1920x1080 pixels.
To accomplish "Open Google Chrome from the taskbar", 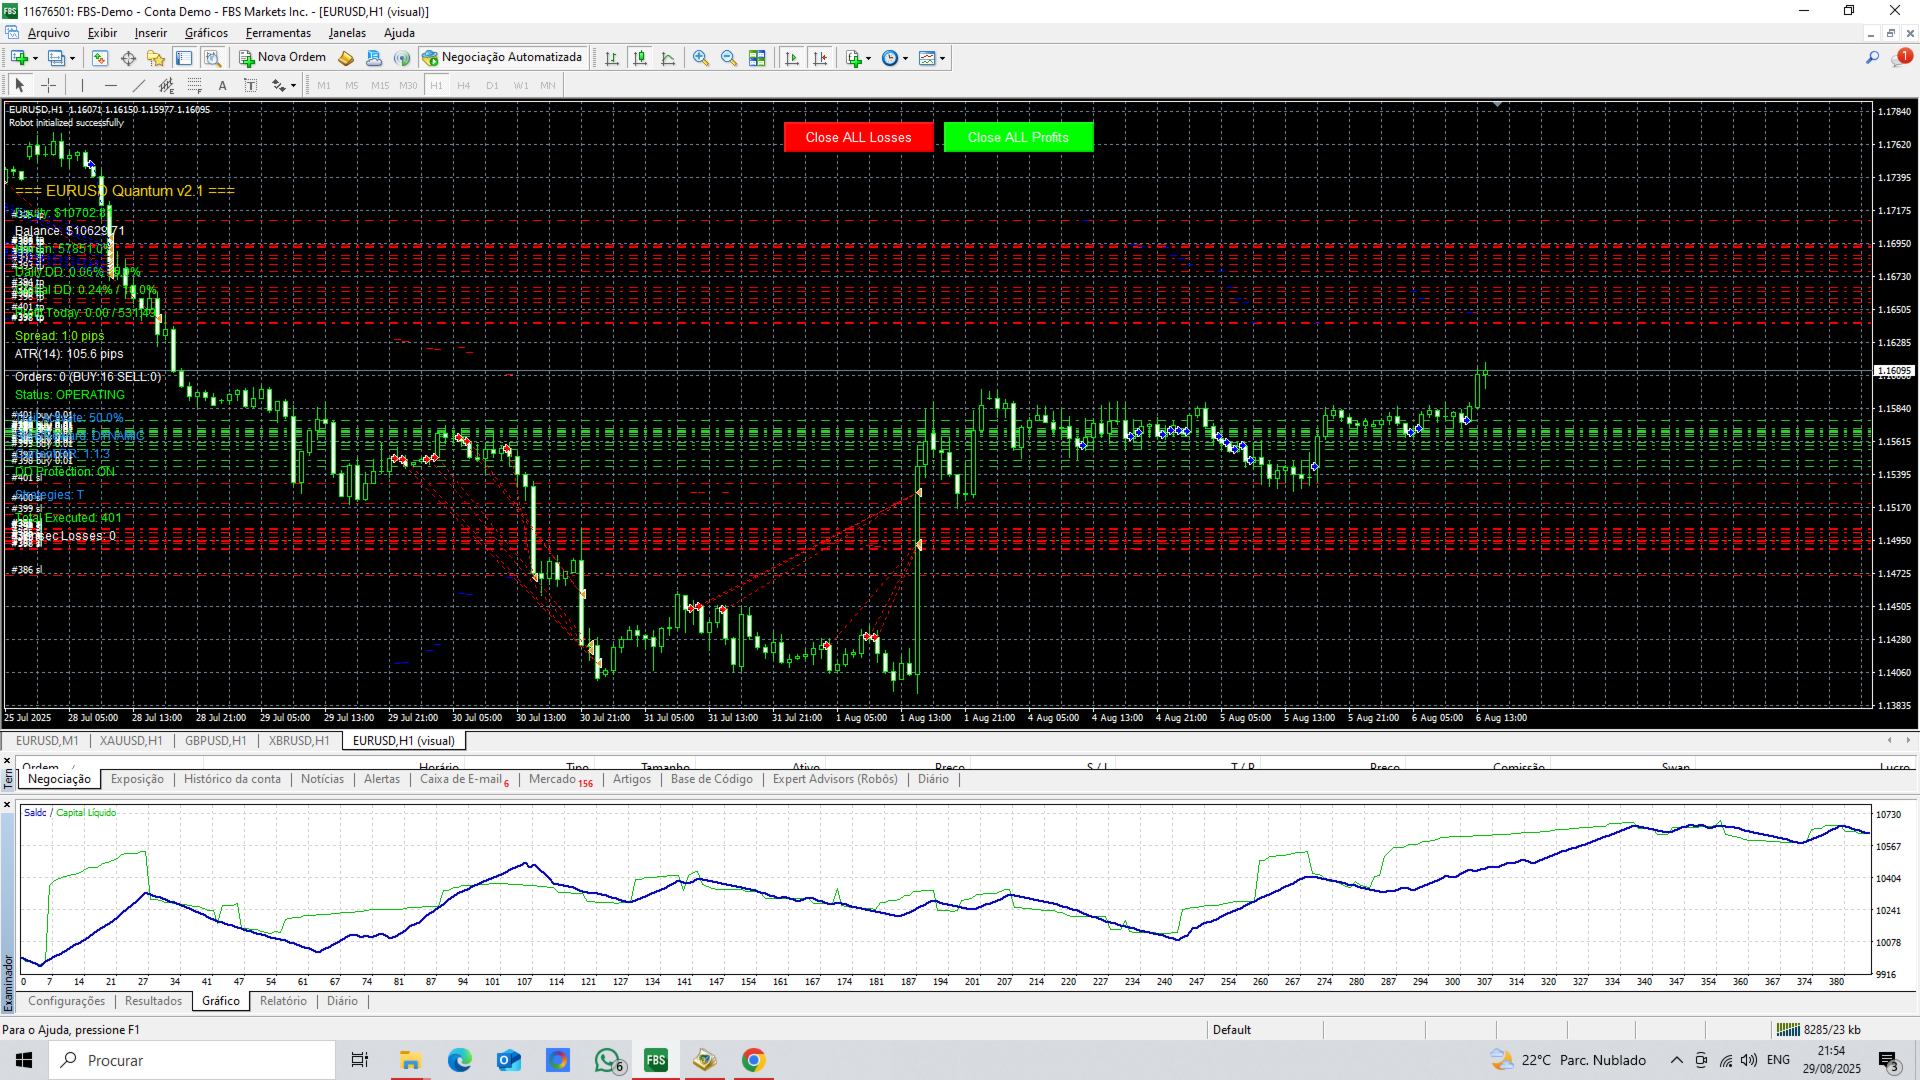I will (x=753, y=1060).
